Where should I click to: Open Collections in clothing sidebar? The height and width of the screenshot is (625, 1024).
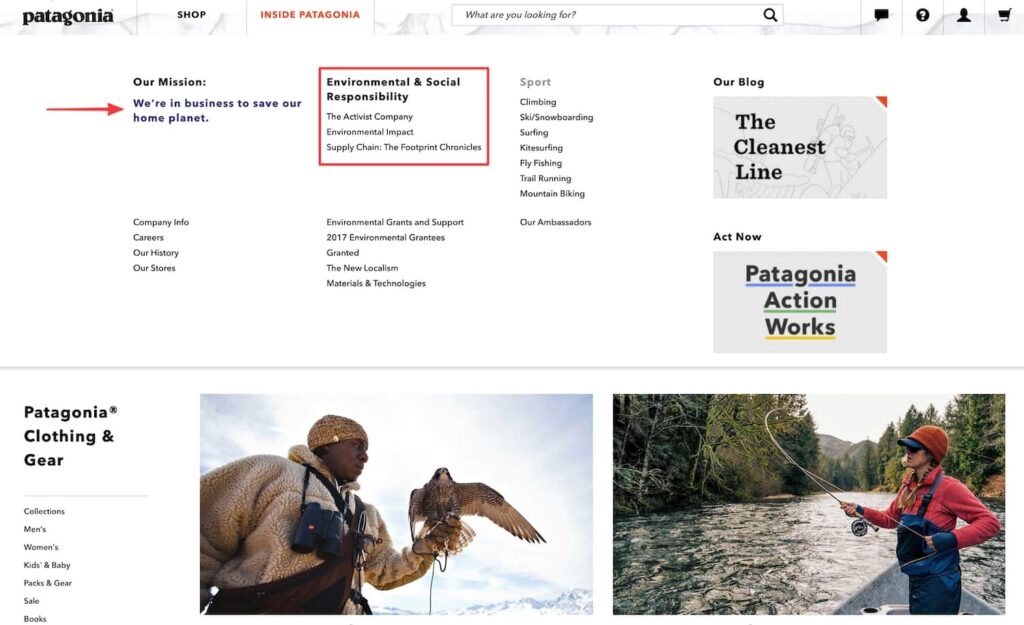pyautogui.click(x=44, y=511)
